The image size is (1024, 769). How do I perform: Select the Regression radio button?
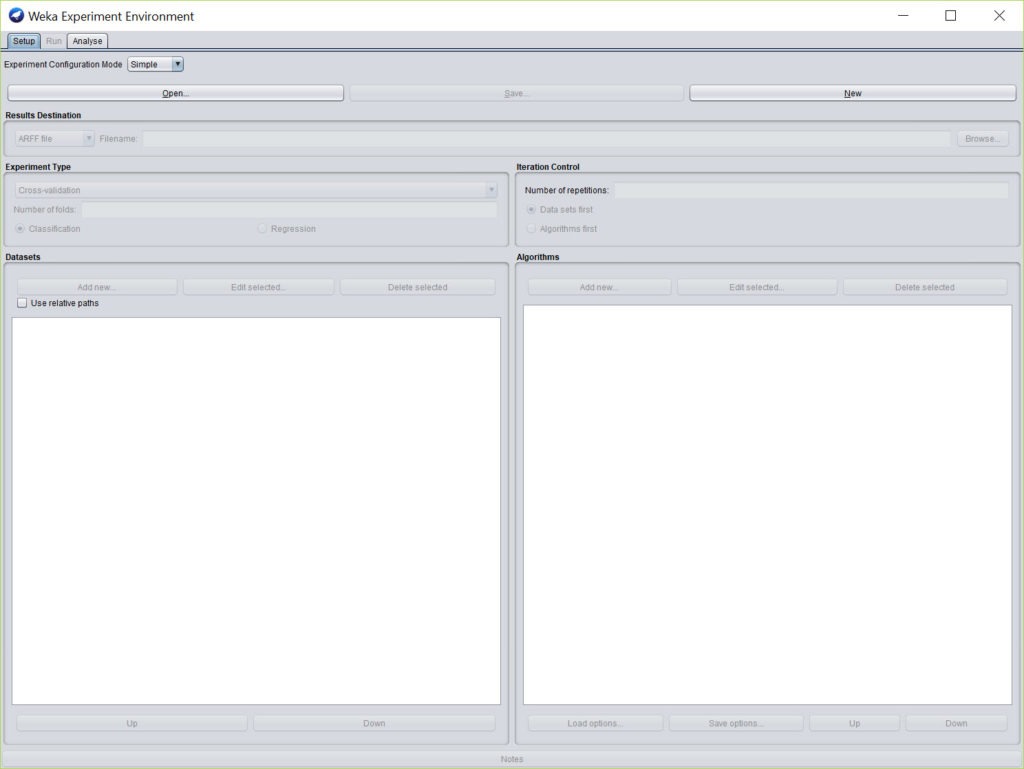287,228
